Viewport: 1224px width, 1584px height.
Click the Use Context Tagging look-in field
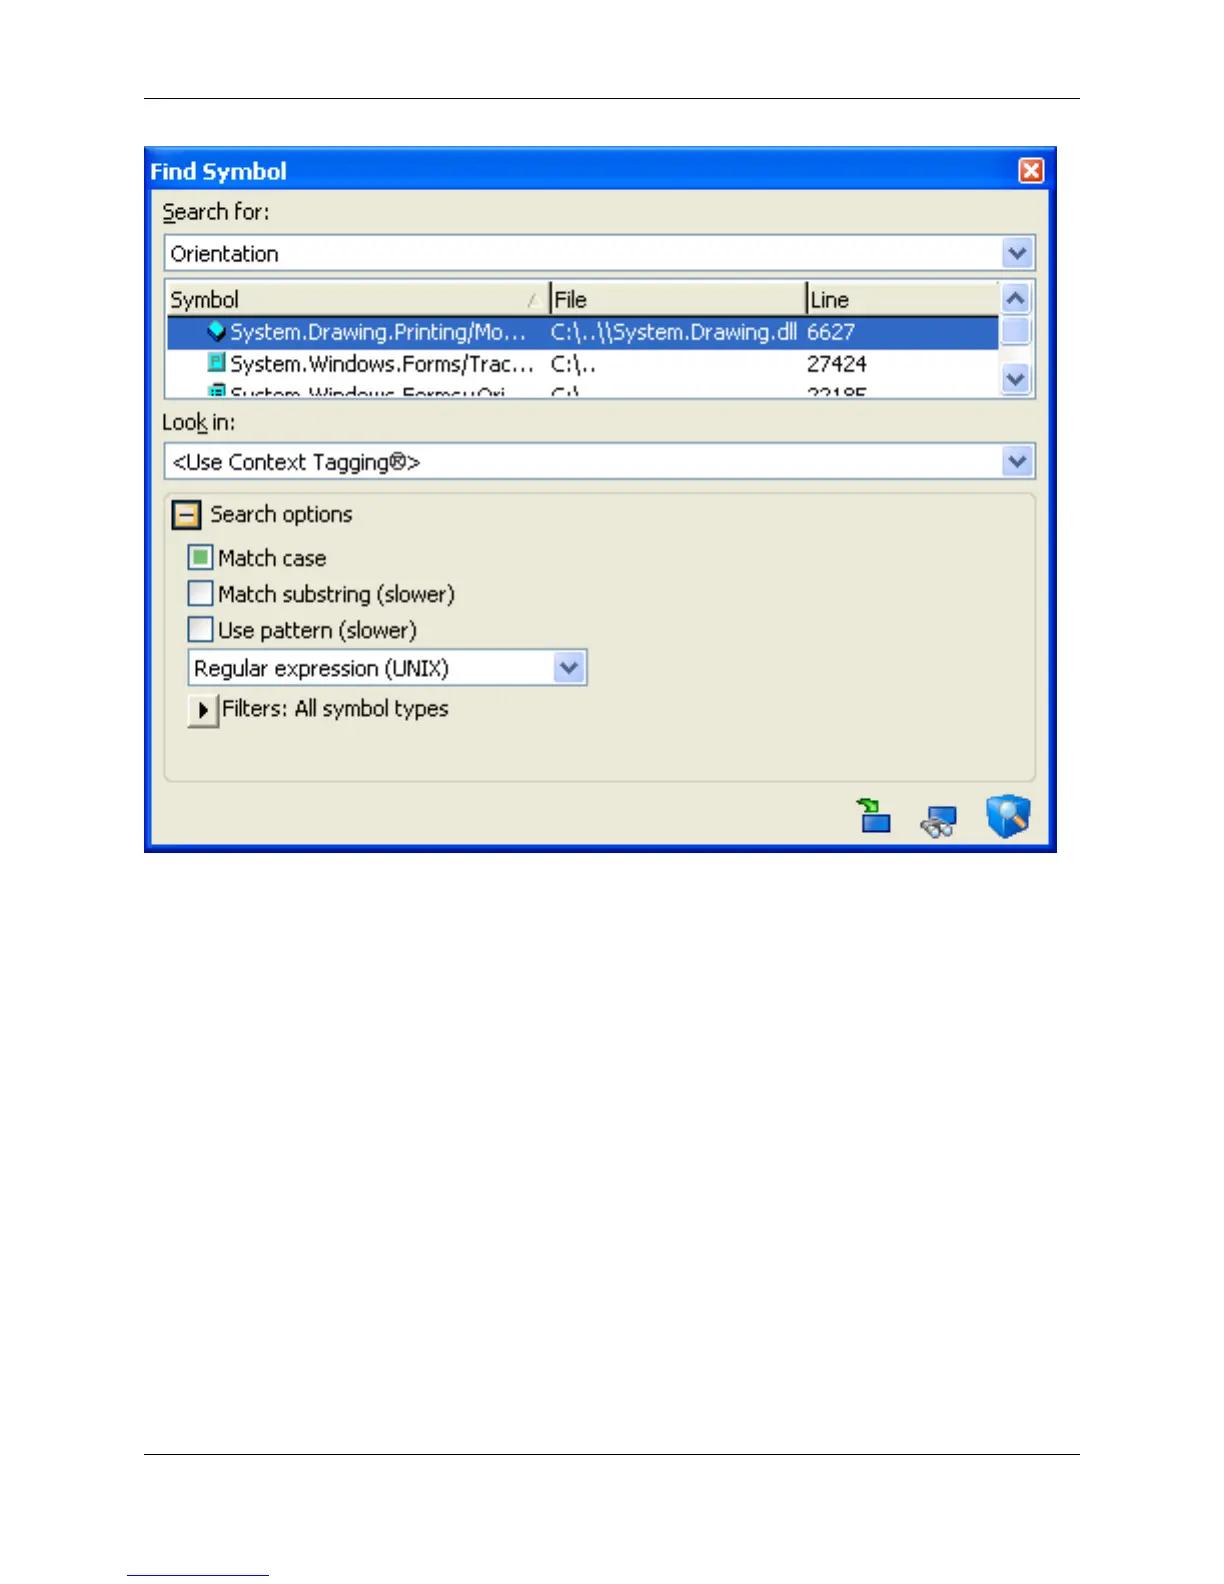[x=584, y=461]
